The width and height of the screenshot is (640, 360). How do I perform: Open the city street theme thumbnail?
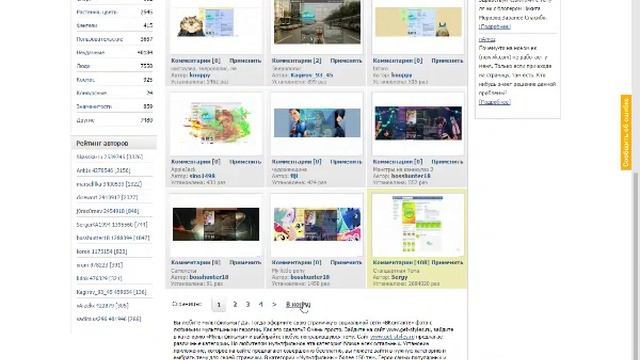pyautogui.click(x=317, y=21)
